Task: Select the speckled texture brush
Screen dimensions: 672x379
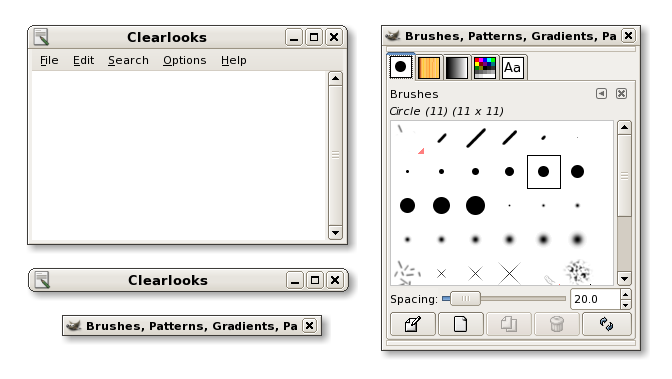Action: pos(577,272)
